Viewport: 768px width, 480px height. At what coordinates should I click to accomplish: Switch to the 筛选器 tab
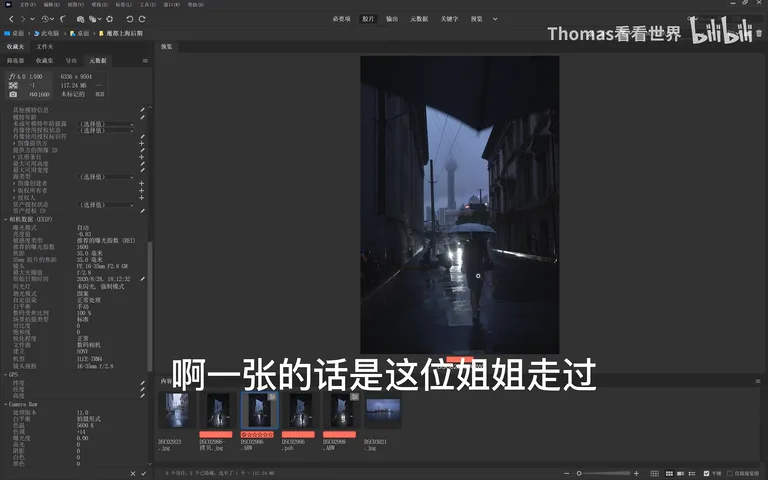(15, 61)
